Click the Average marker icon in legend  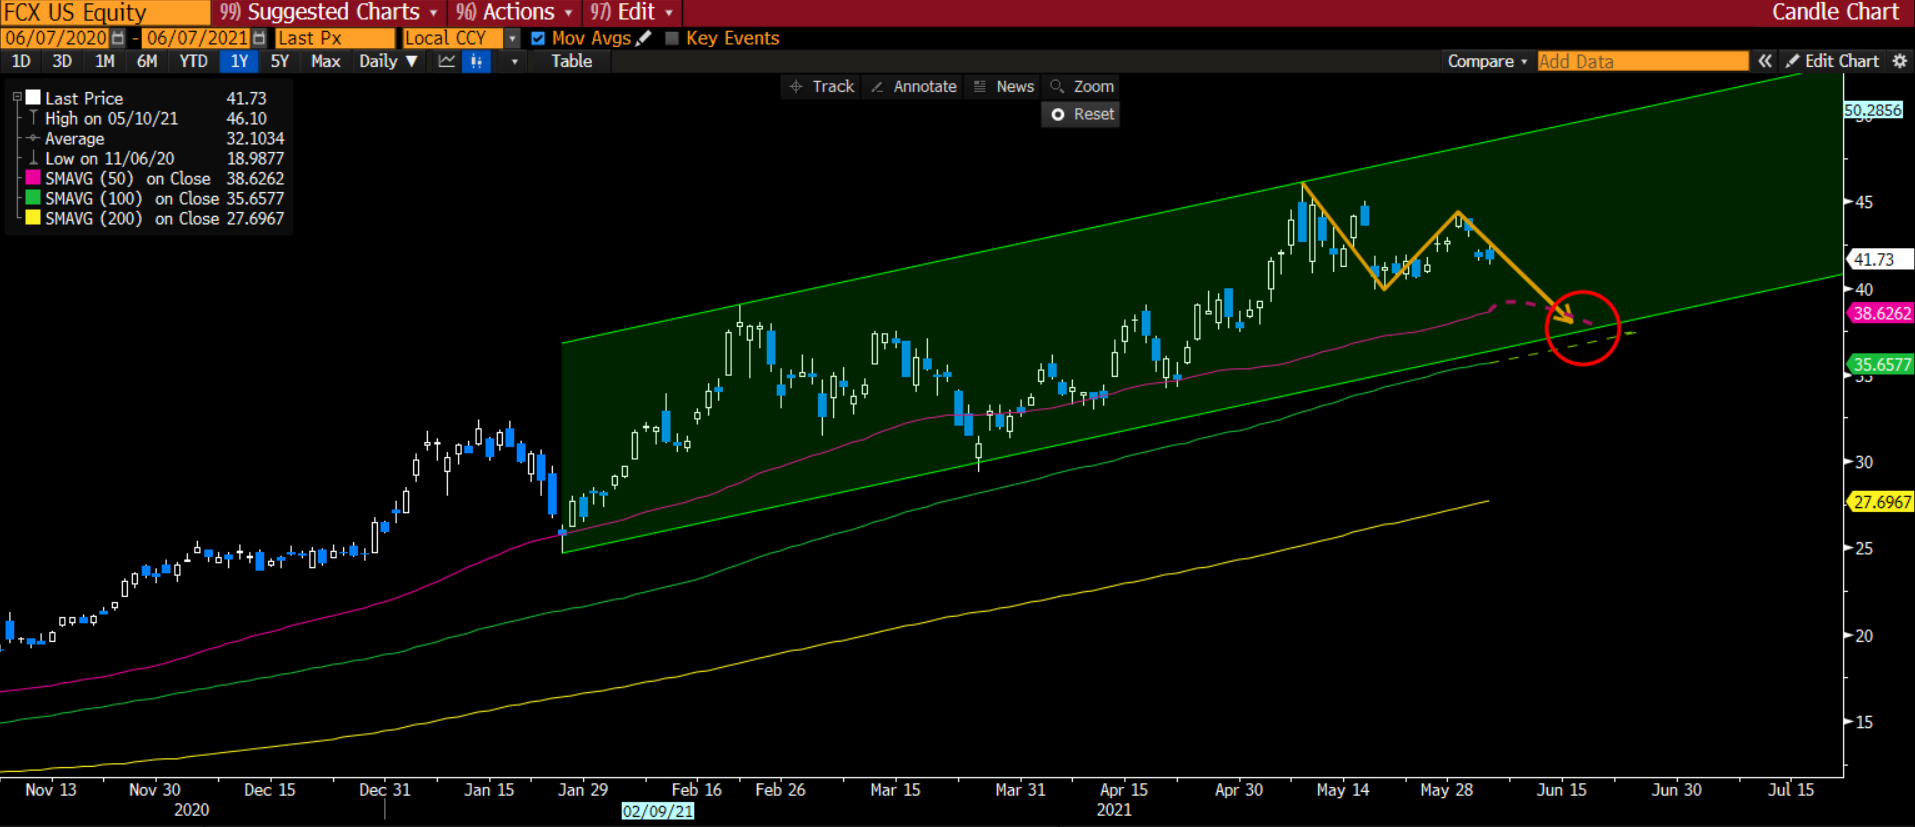33,138
